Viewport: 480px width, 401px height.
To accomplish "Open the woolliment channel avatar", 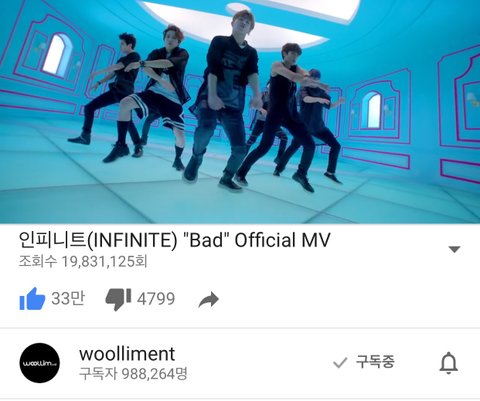I will [40, 363].
